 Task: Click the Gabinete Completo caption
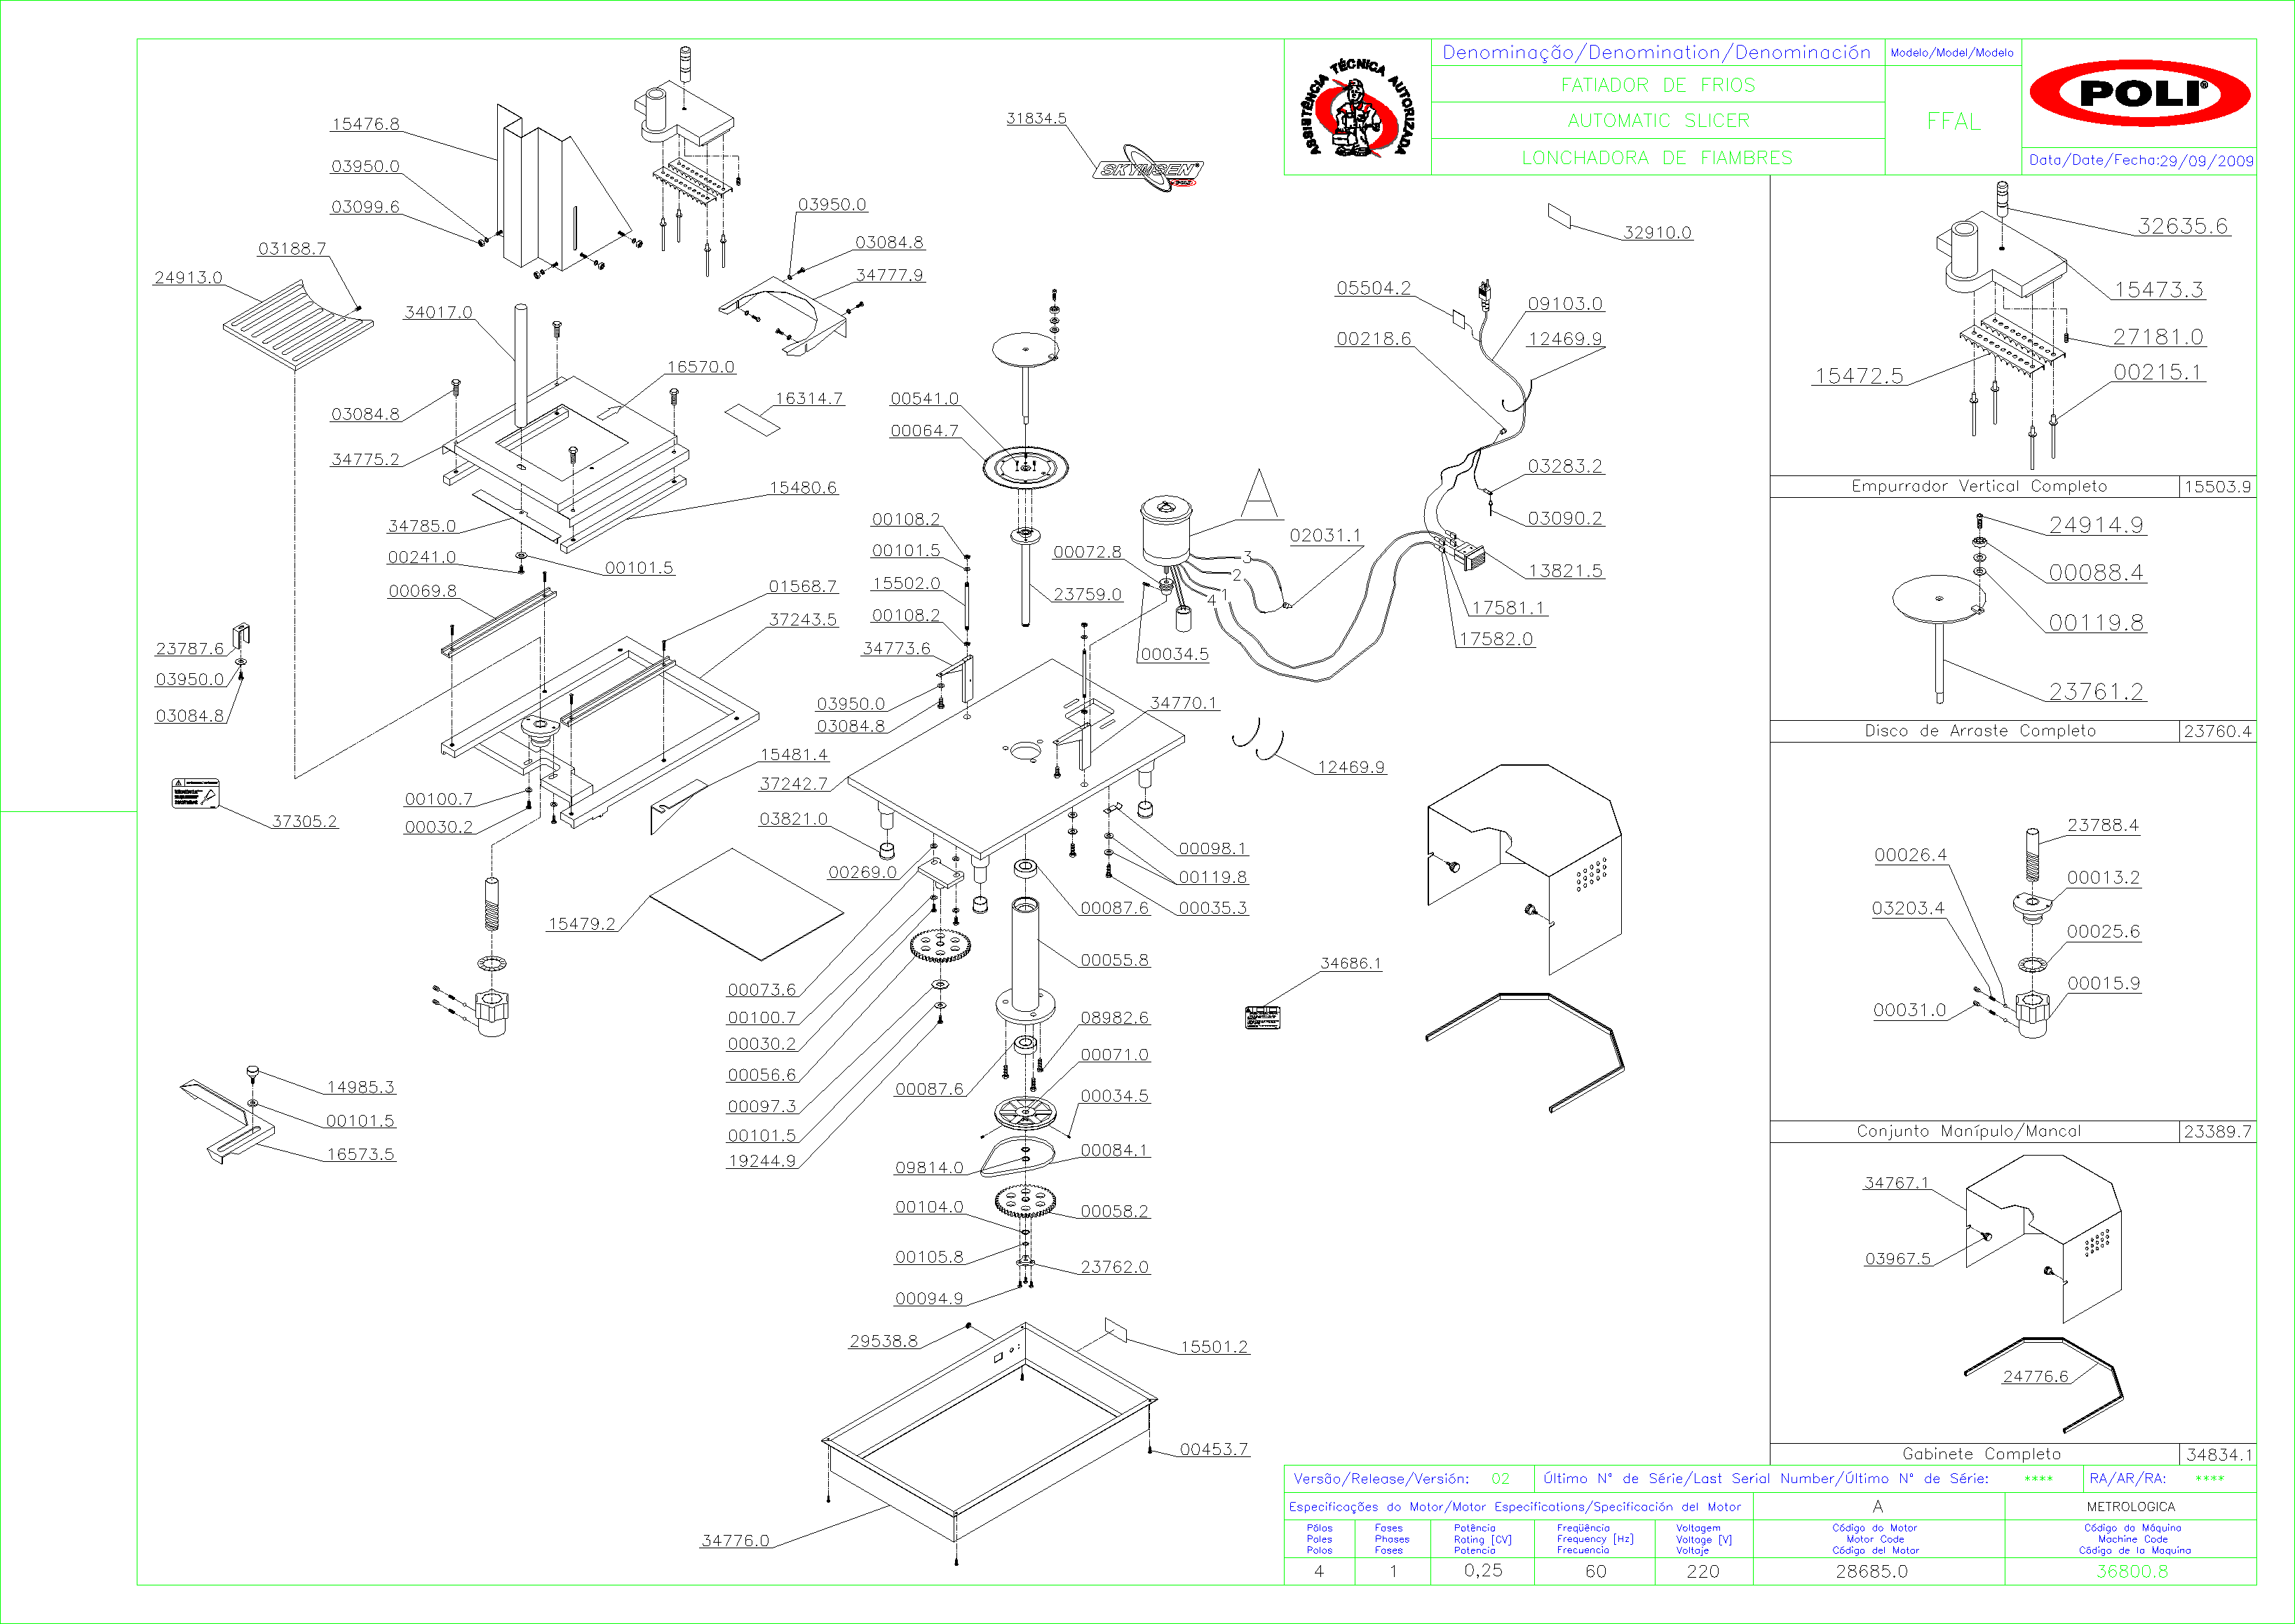click(x=1982, y=1455)
